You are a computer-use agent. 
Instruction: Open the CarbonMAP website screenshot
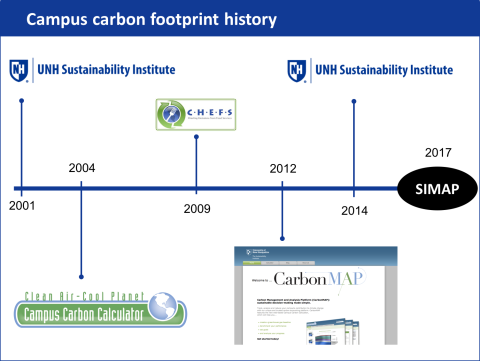pos(316,295)
